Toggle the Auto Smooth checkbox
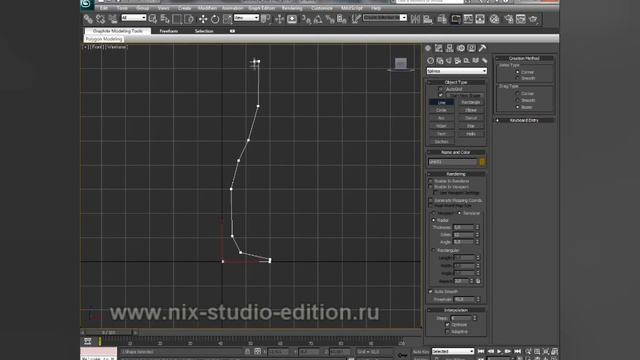This screenshot has width=640, height=360. 431,291
